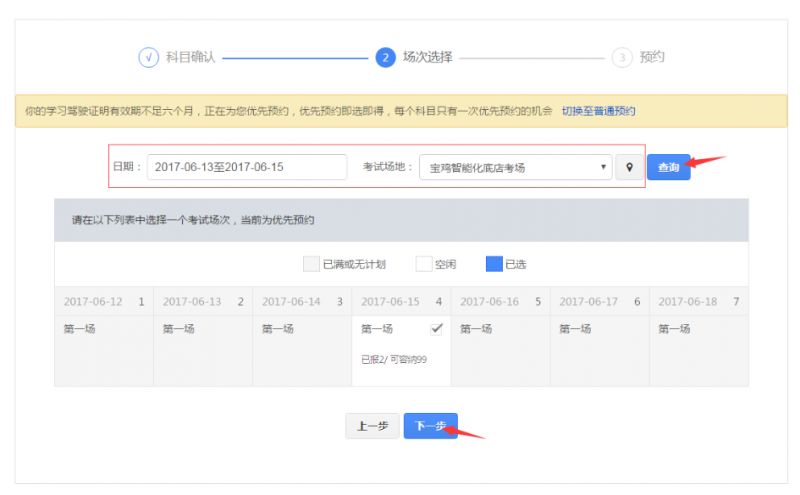Click the blue 查询 search button
Screen dimensions: 800x495
point(668,167)
